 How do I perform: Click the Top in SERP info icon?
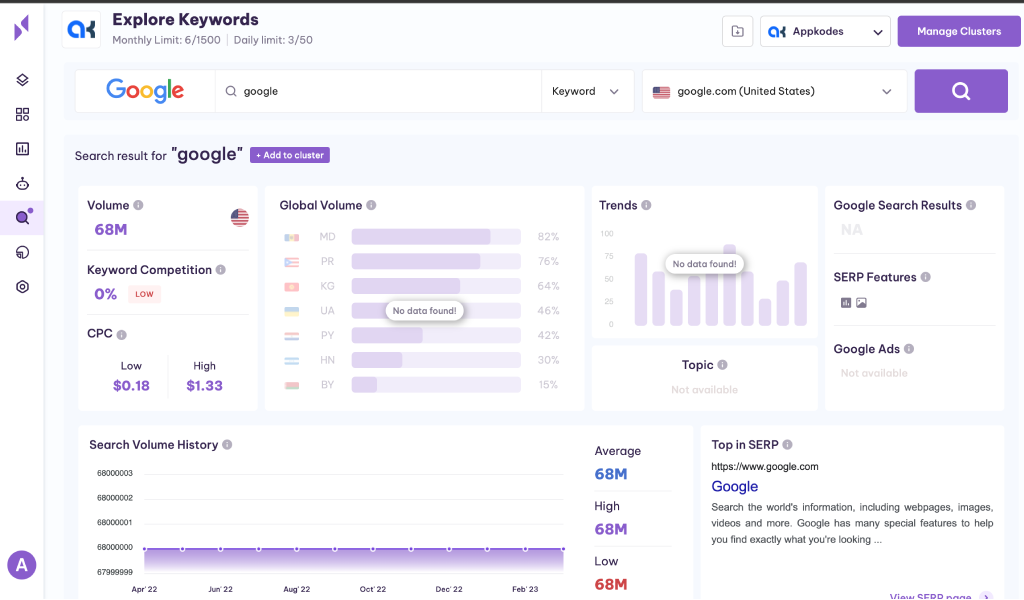pos(788,445)
